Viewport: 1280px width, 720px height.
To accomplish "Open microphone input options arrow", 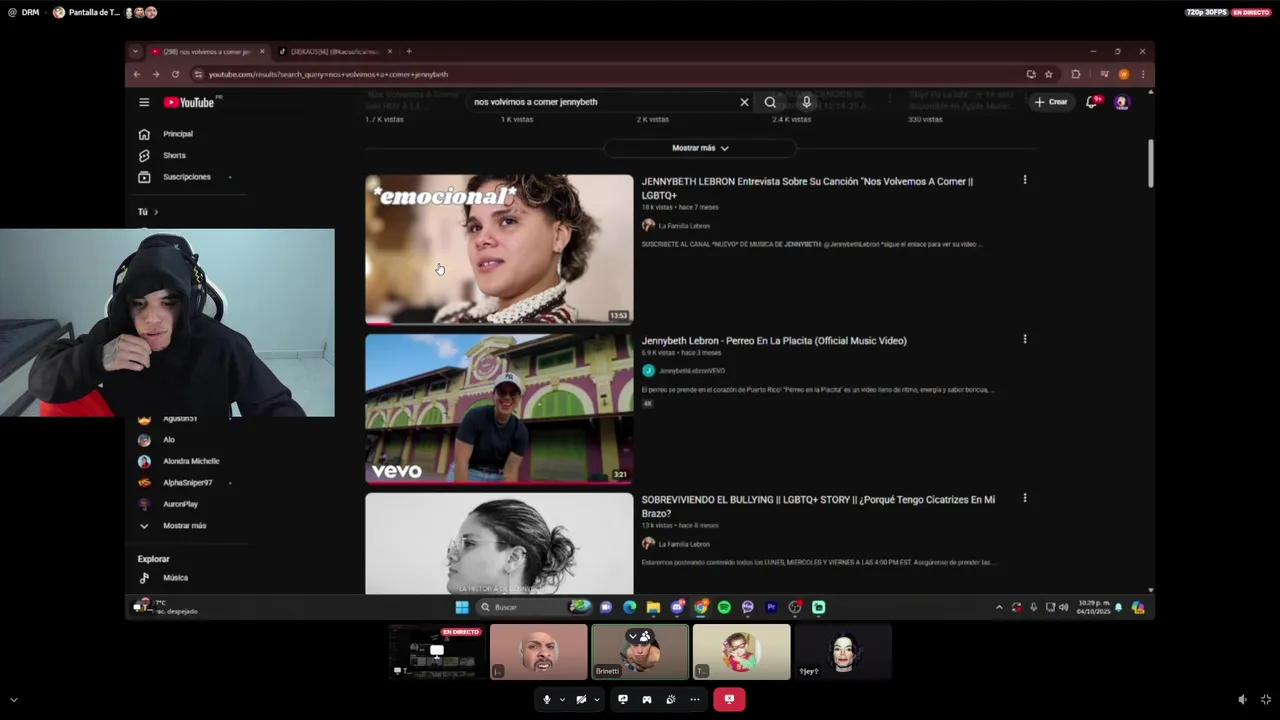I will pos(562,700).
